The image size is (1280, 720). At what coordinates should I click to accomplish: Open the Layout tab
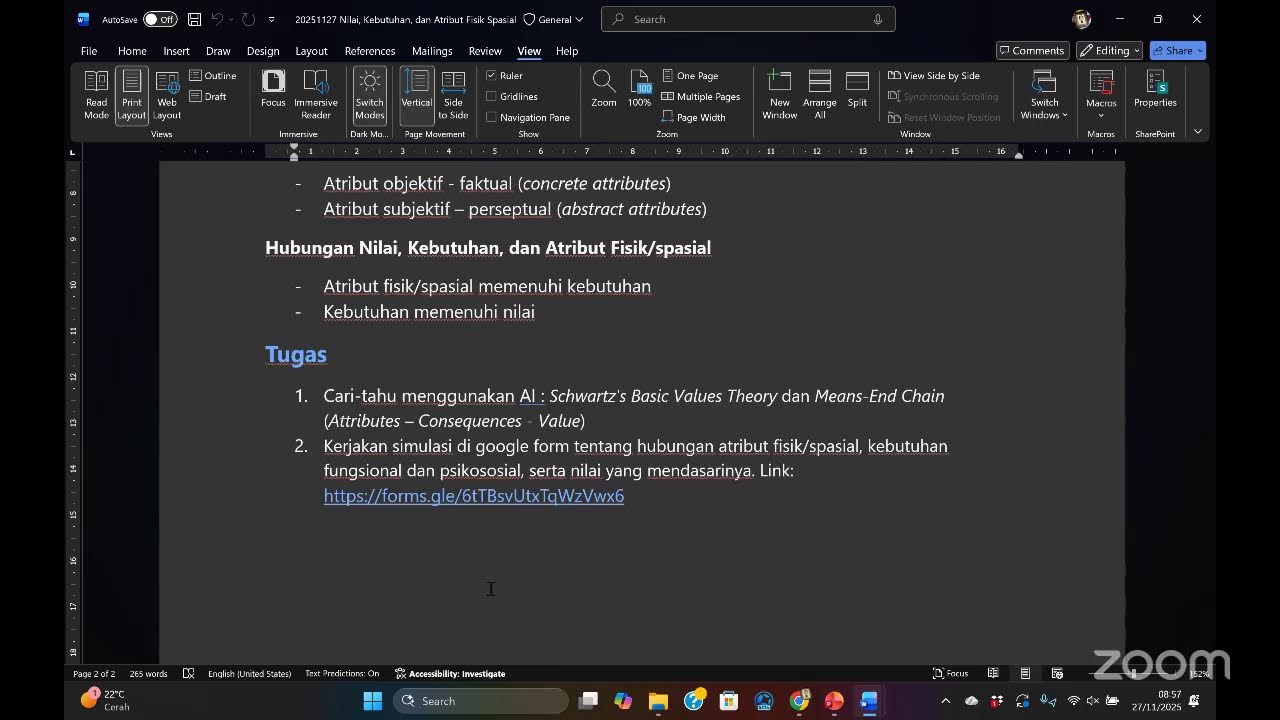[x=311, y=51]
